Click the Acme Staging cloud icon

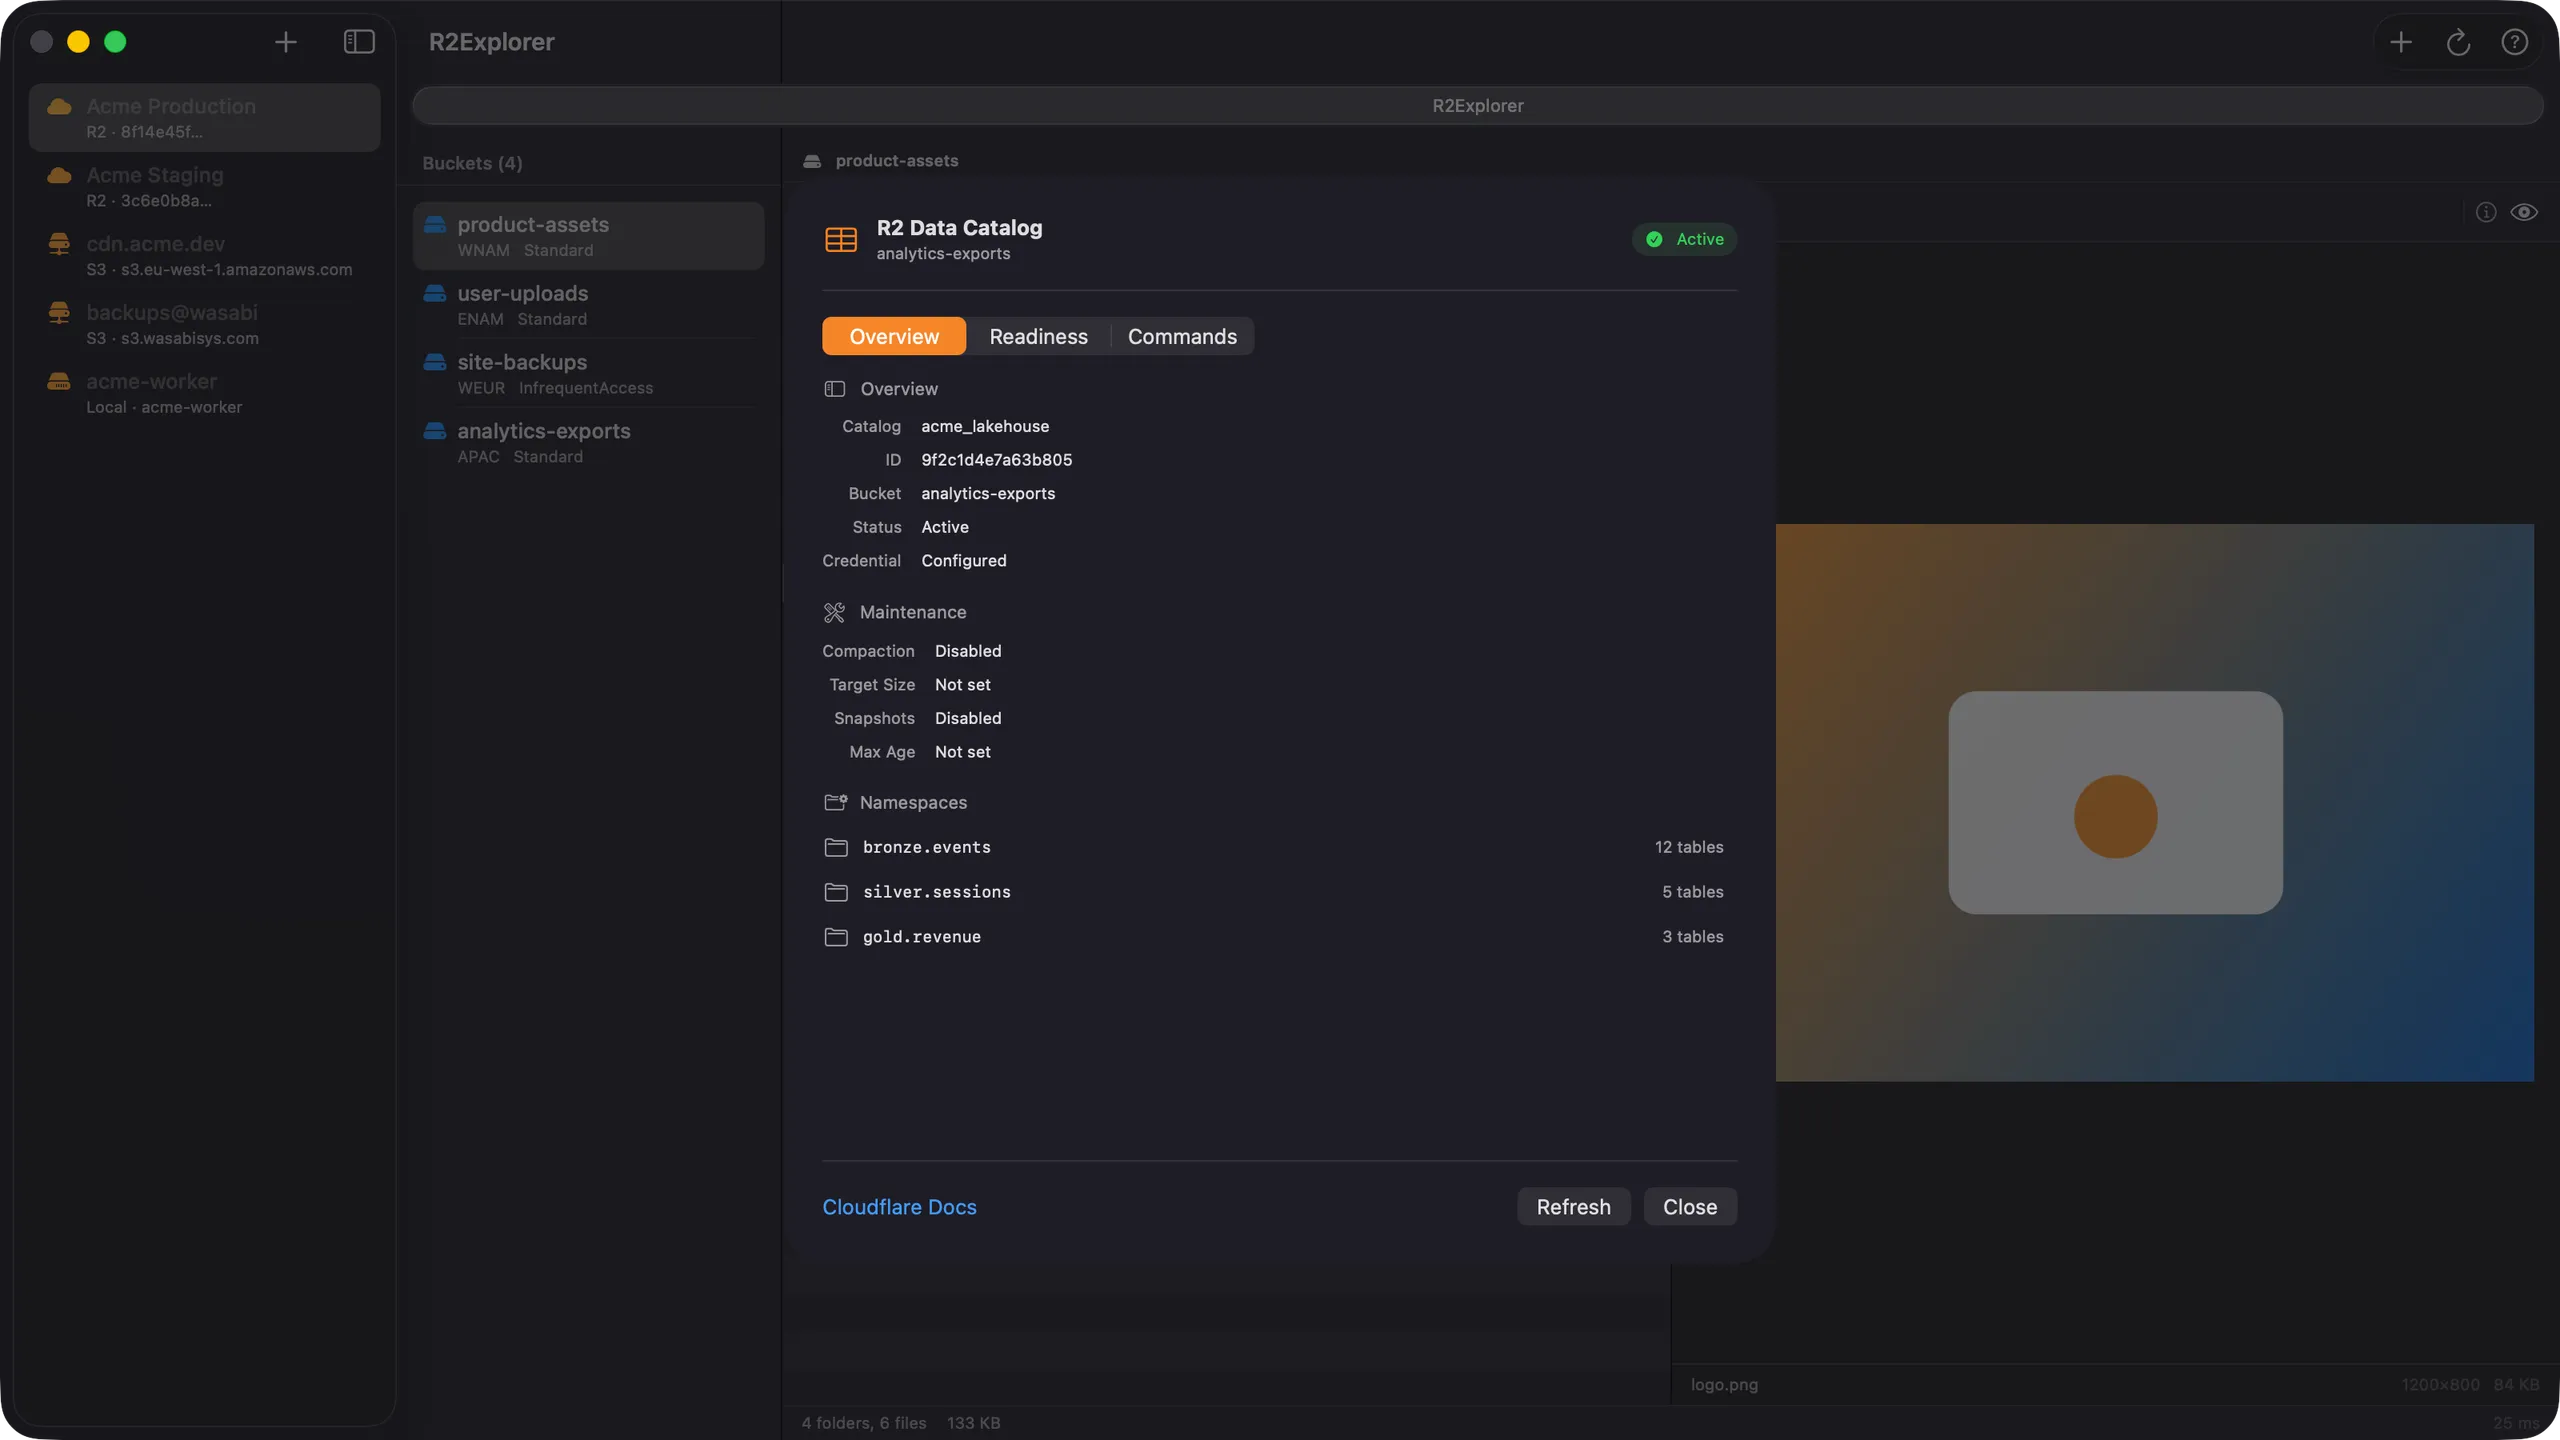(x=59, y=175)
